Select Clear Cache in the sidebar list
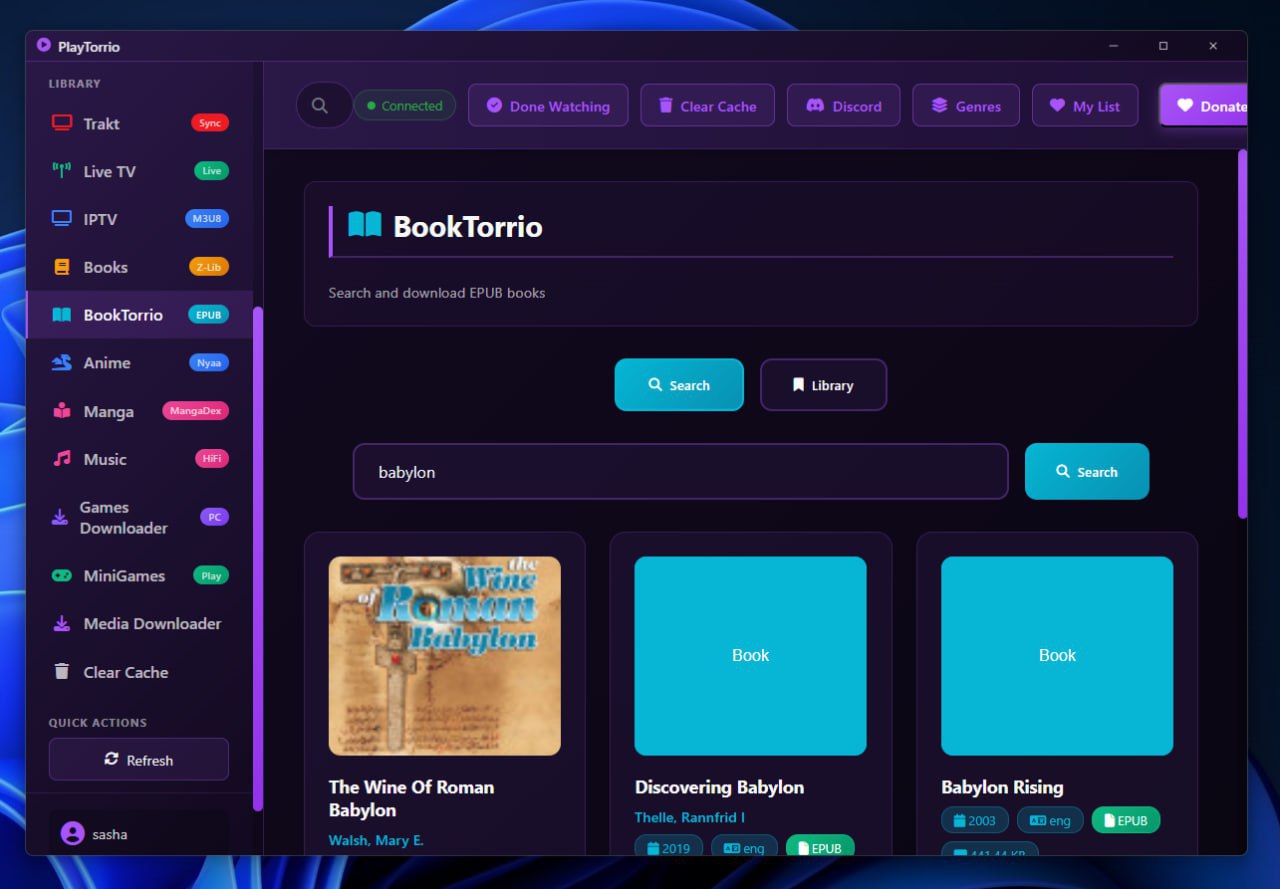The height and width of the screenshot is (889, 1280). 140,672
